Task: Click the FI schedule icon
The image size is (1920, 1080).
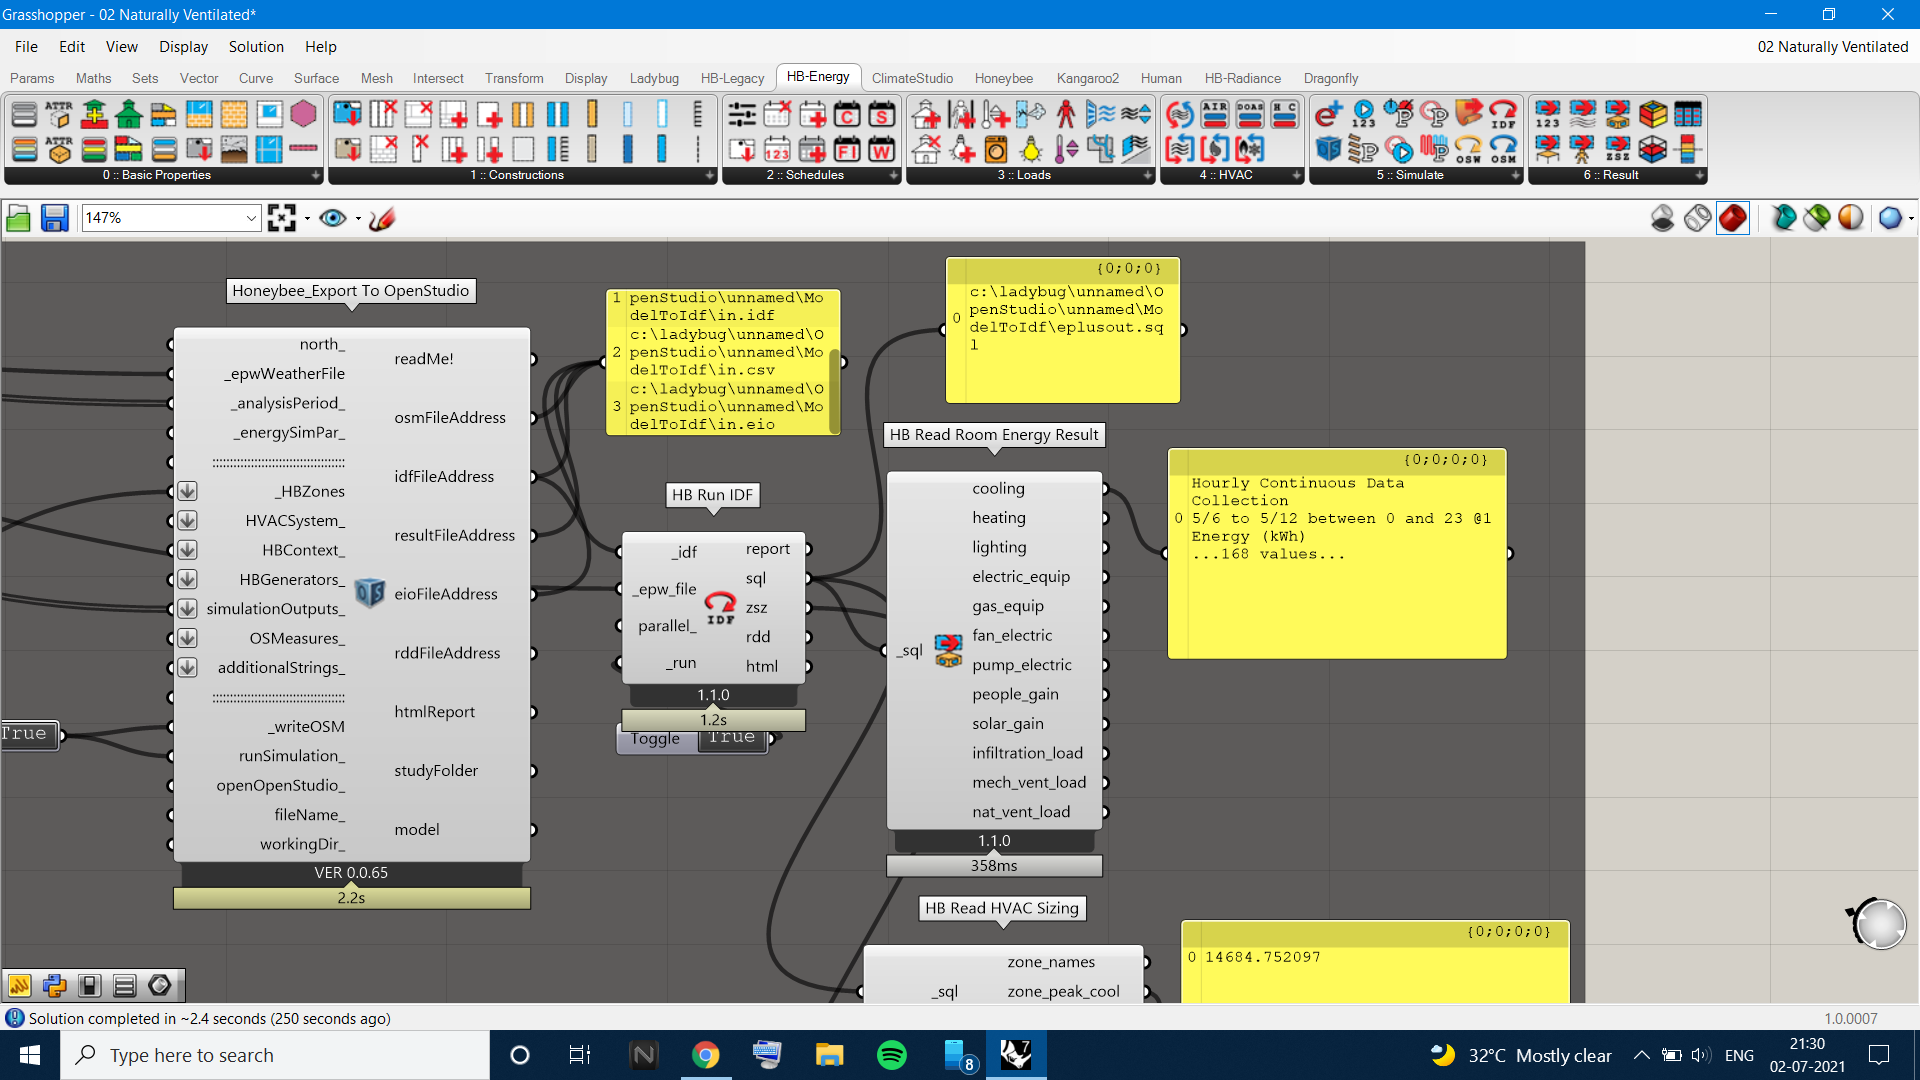Action: (x=847, y=150)
